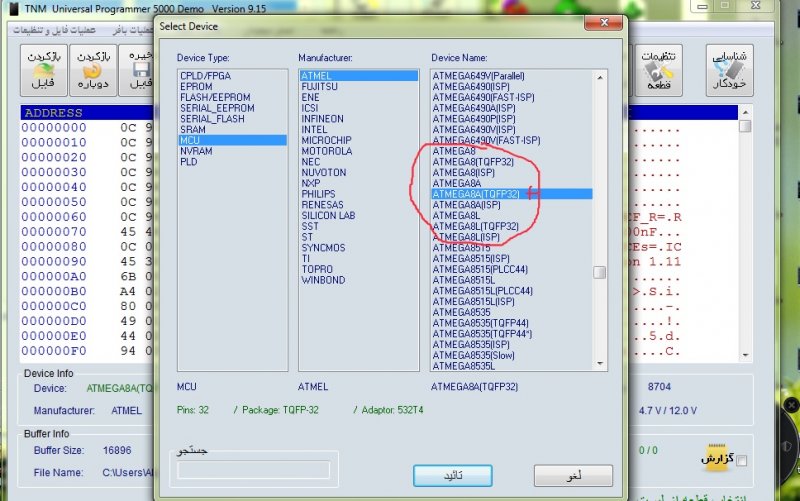800x501 pixels.
Task: Select NEC manufacturer
Action: [311, 162]
